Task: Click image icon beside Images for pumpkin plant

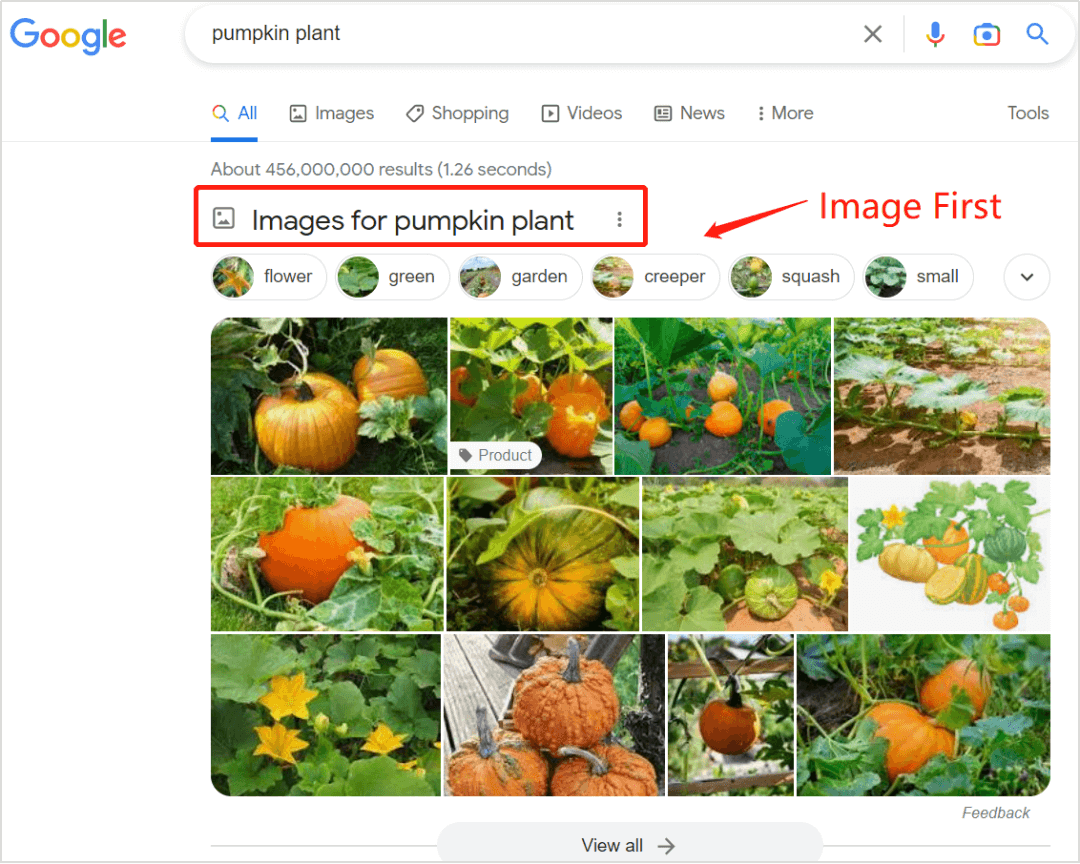Action: tap(224, 218)
